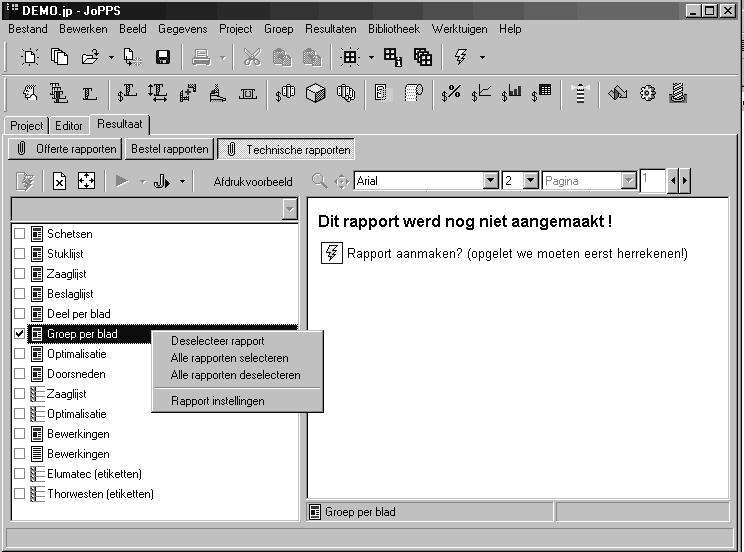Open the Bibliotheek menu
This screenshot has width=744, height=552.
click(x=394, y=29)
